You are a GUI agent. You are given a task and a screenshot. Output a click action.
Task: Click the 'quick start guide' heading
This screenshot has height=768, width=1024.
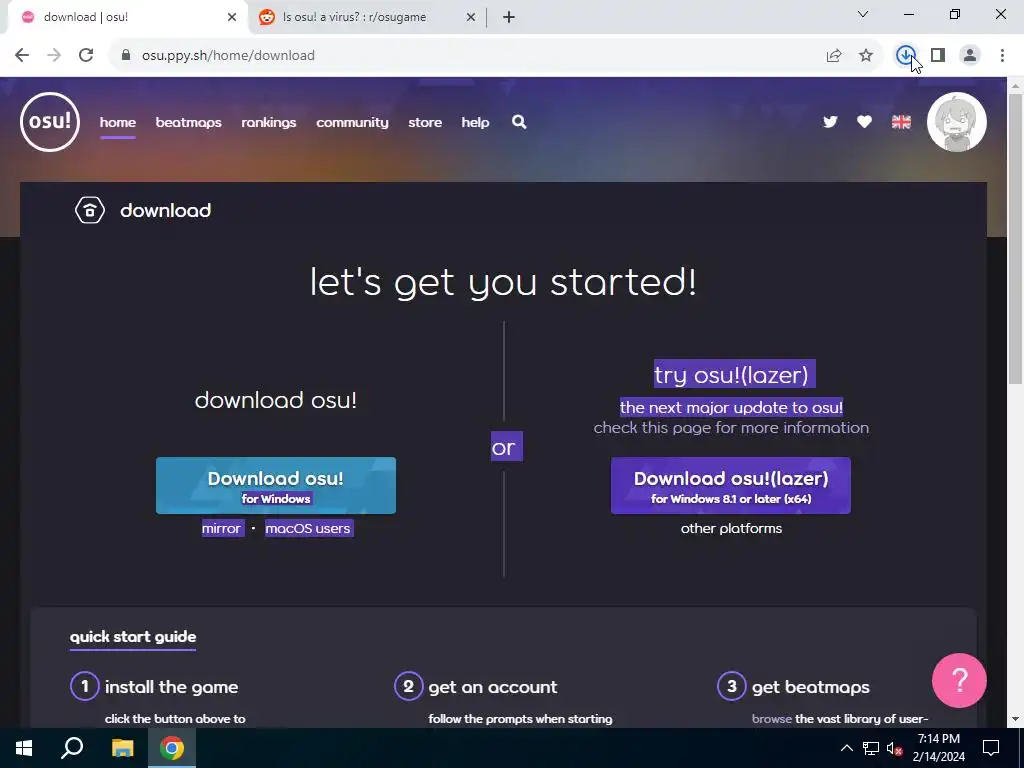point(133,637)
